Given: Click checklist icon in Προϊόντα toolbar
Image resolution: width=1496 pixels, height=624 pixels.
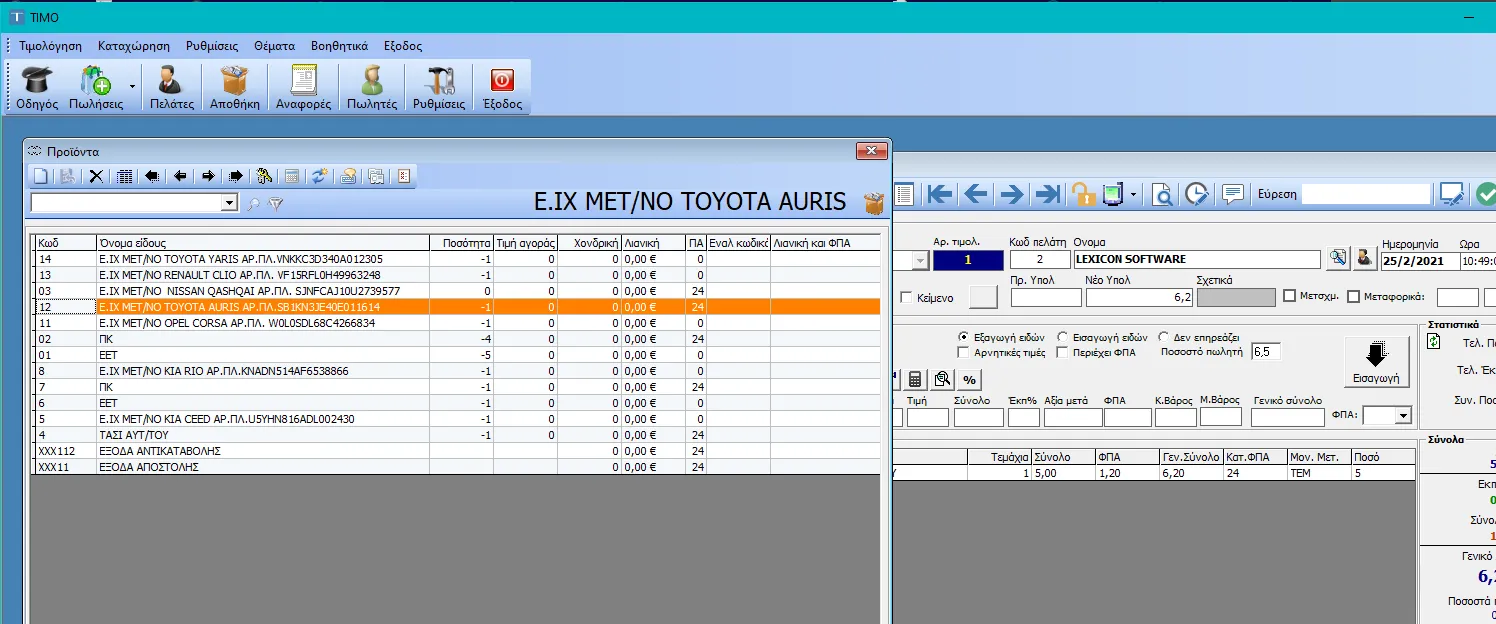Looking at the screenshot, I should tap(404, 176).
